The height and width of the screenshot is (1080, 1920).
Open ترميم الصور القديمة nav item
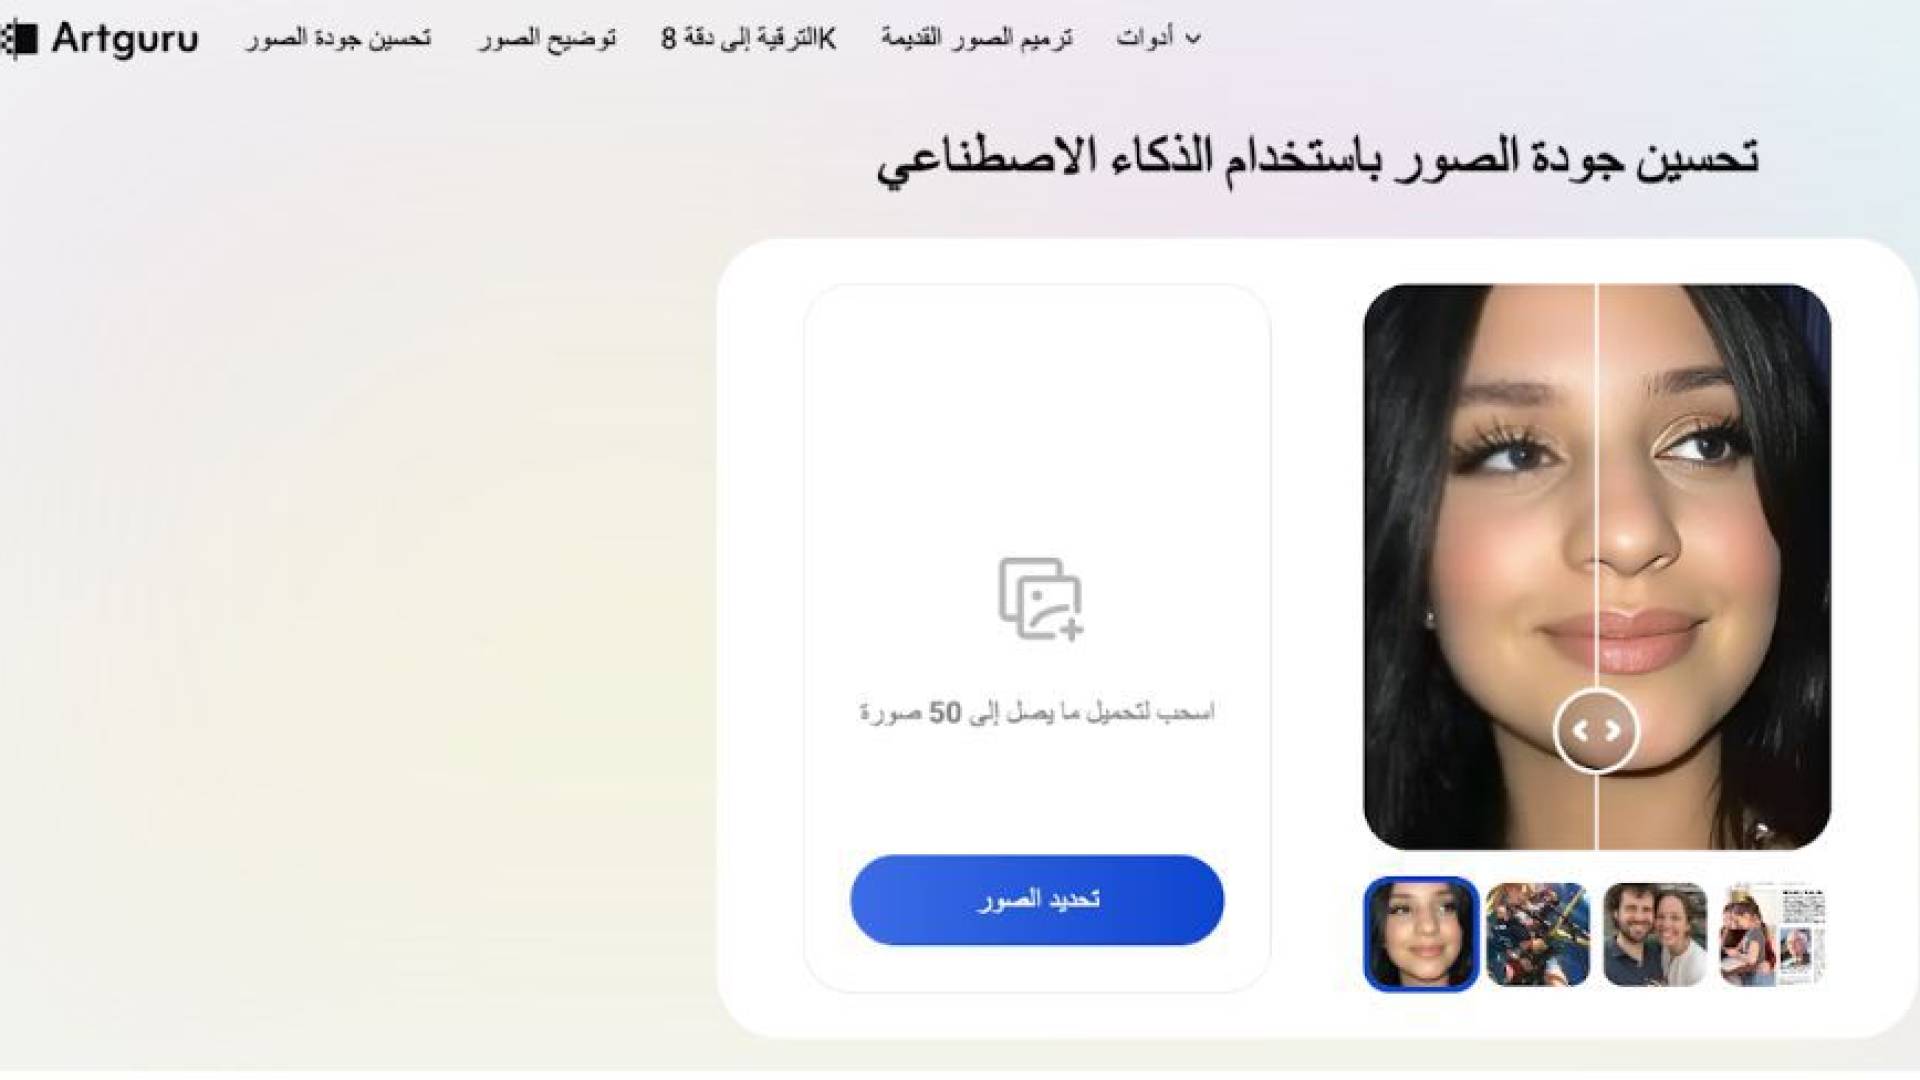(977, 38)
